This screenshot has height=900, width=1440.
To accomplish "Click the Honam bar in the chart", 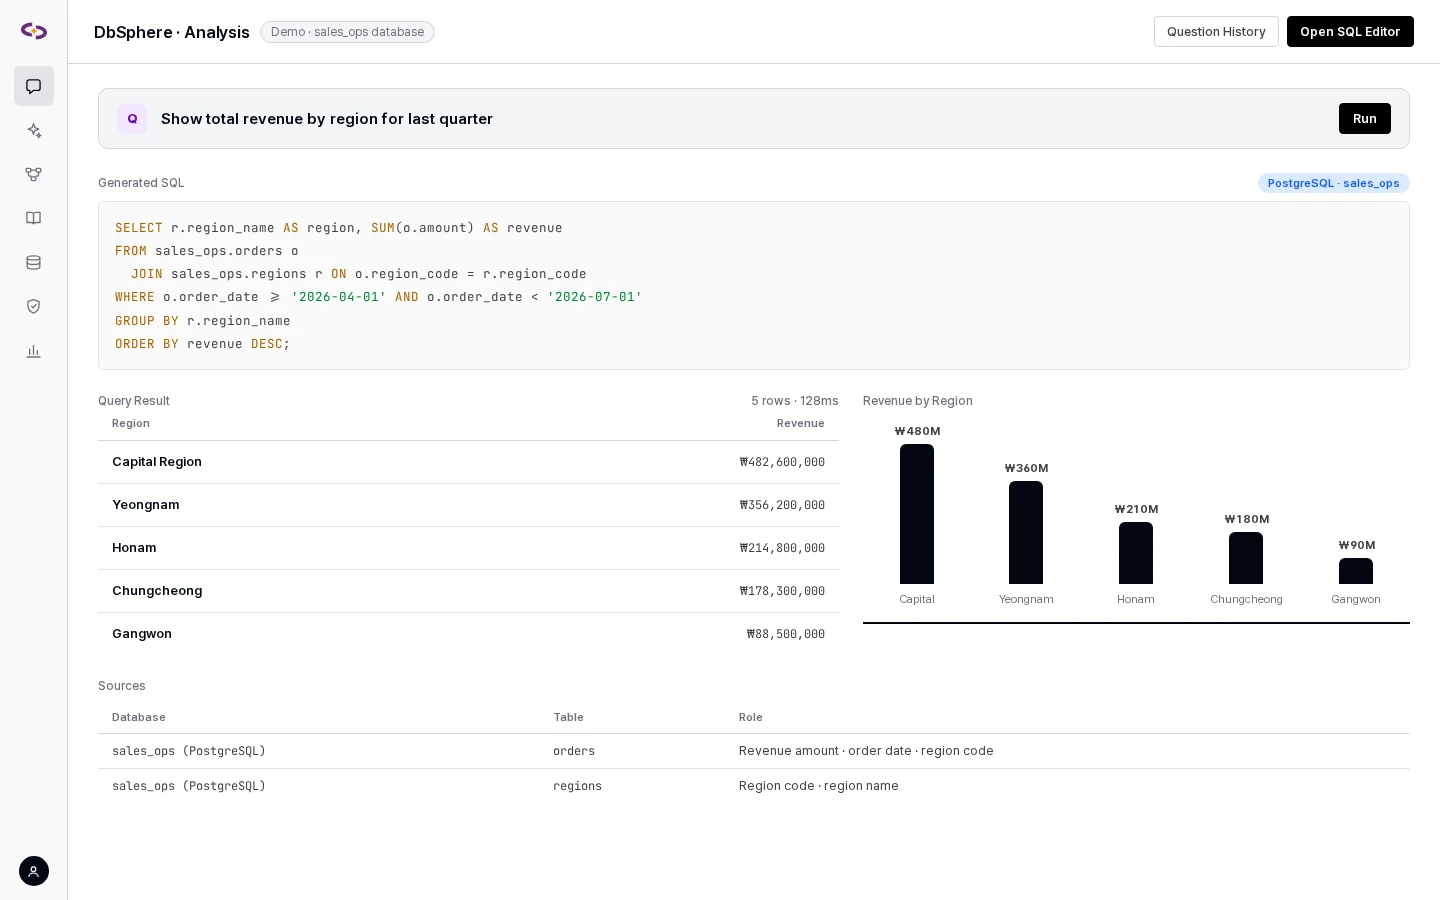I will tap(1136, 553).
